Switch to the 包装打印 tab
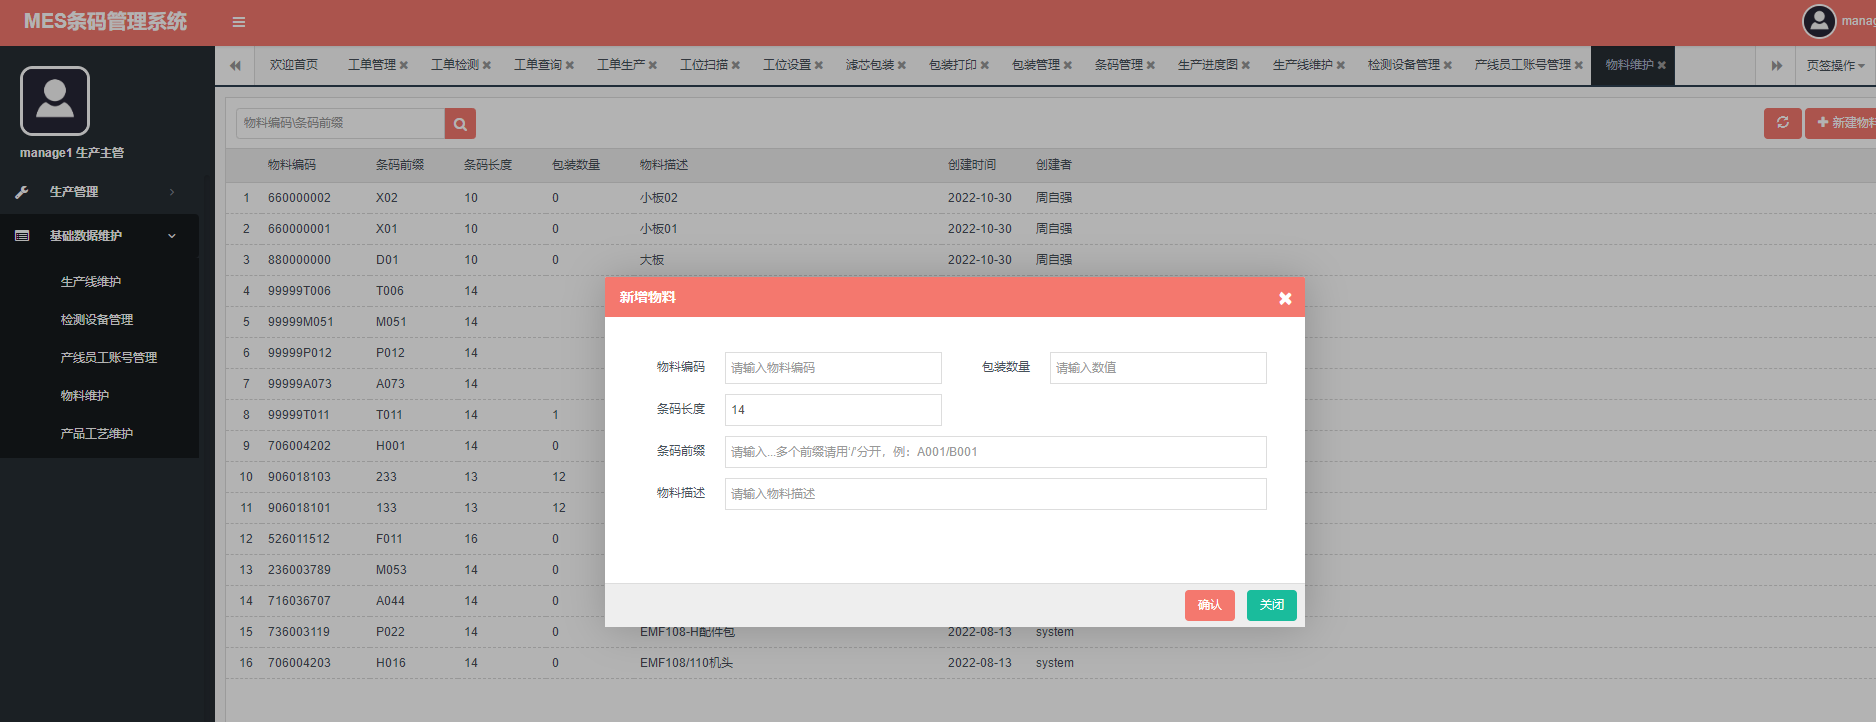The image size is (1876, 722). pos(953,65)
